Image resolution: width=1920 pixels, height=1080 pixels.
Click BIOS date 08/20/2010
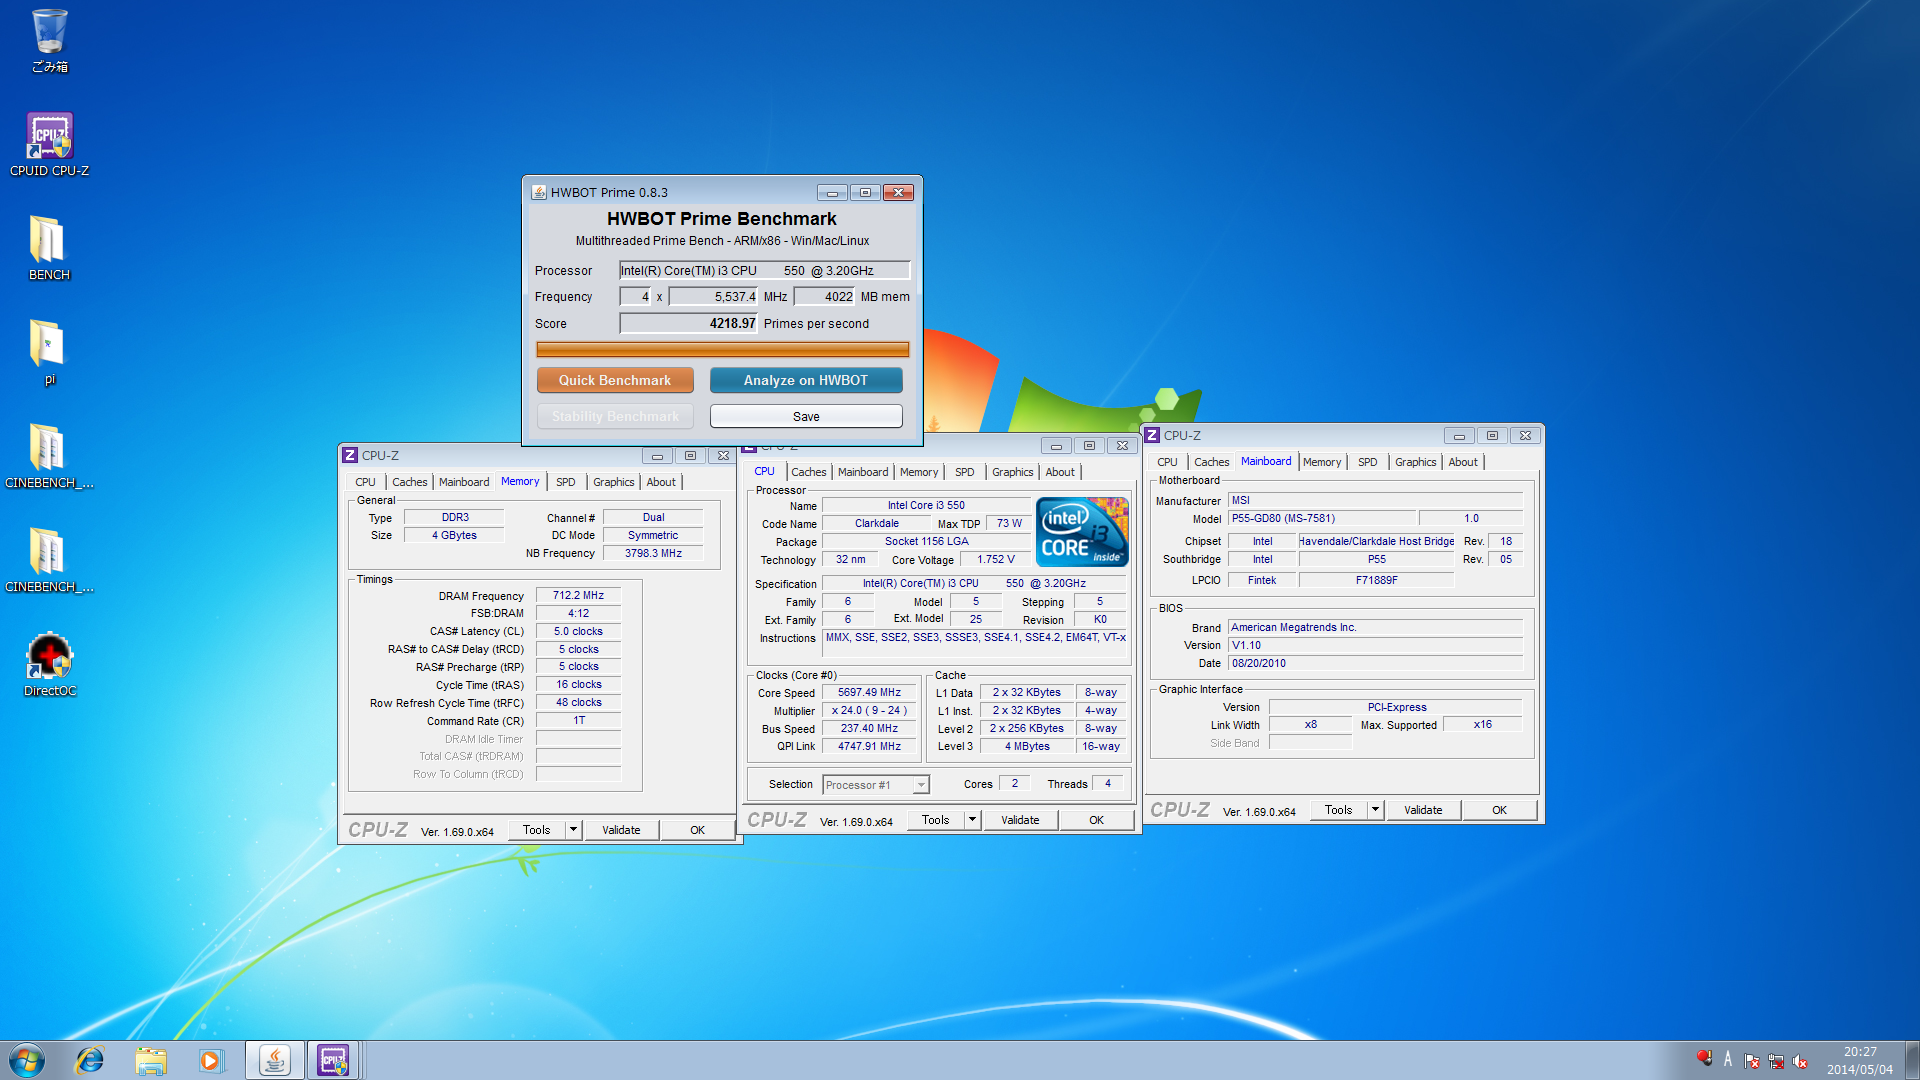coord(1375,663)
